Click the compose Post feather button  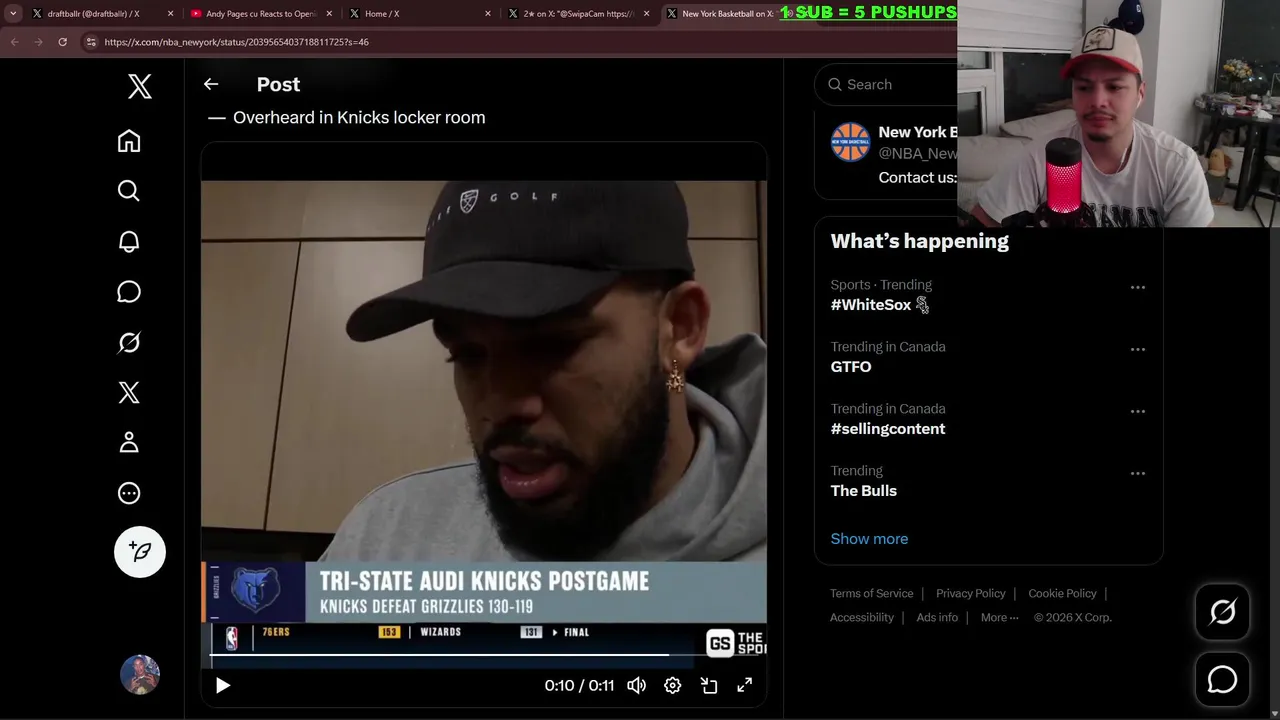click(x=140, y=551)
